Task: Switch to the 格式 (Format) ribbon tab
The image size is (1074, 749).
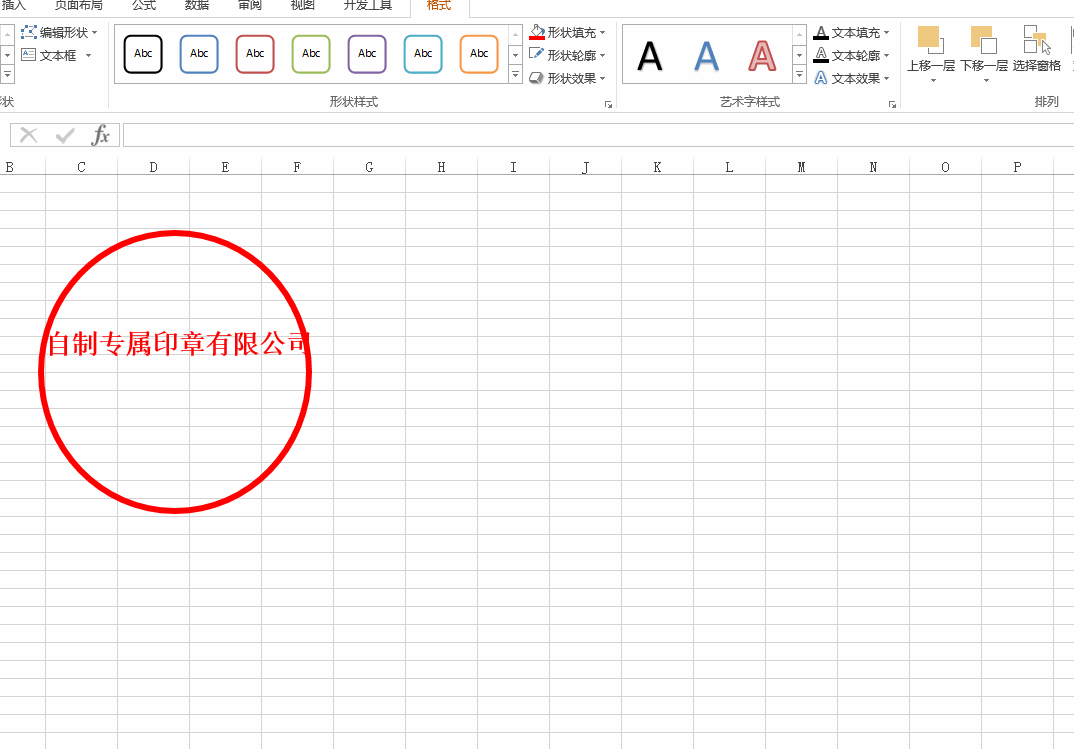Action: 438,5
